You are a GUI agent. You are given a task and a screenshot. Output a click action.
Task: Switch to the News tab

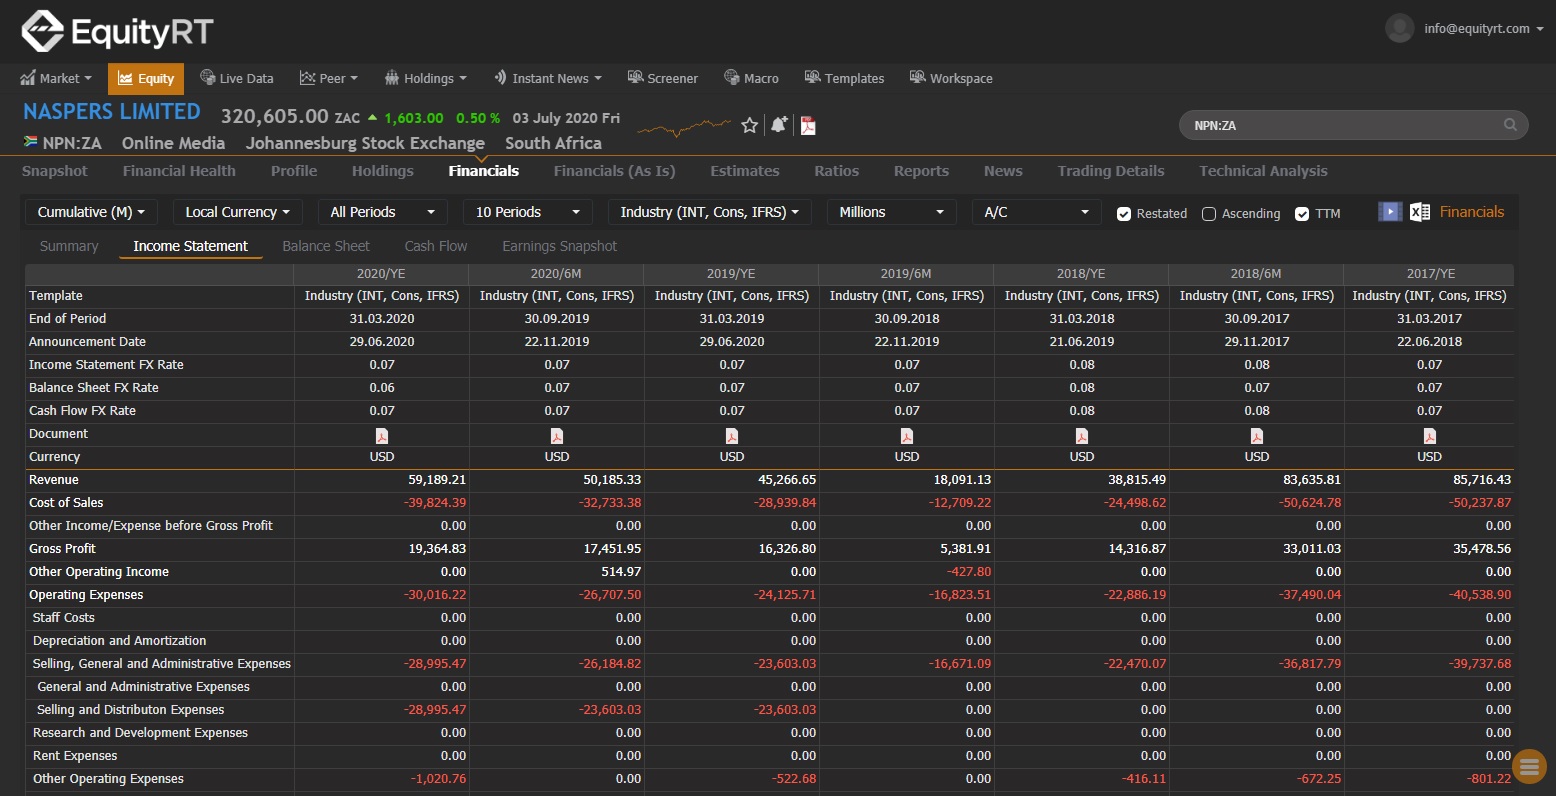coord(1003,171)
